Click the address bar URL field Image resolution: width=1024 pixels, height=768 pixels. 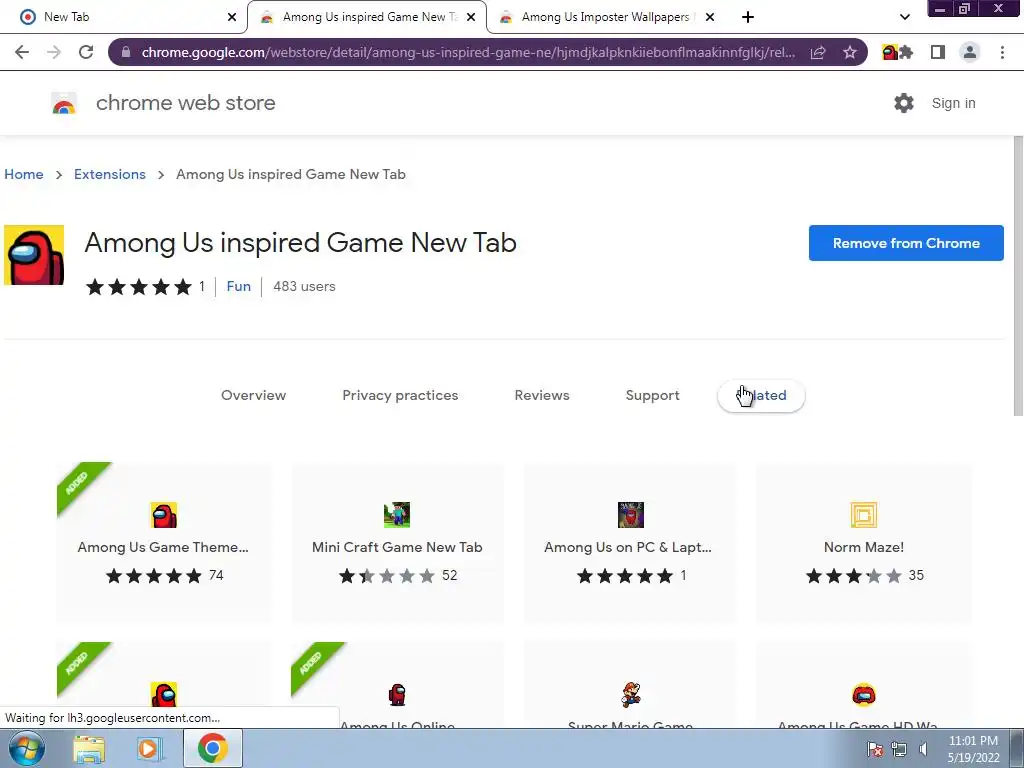[x=468, y=52]
